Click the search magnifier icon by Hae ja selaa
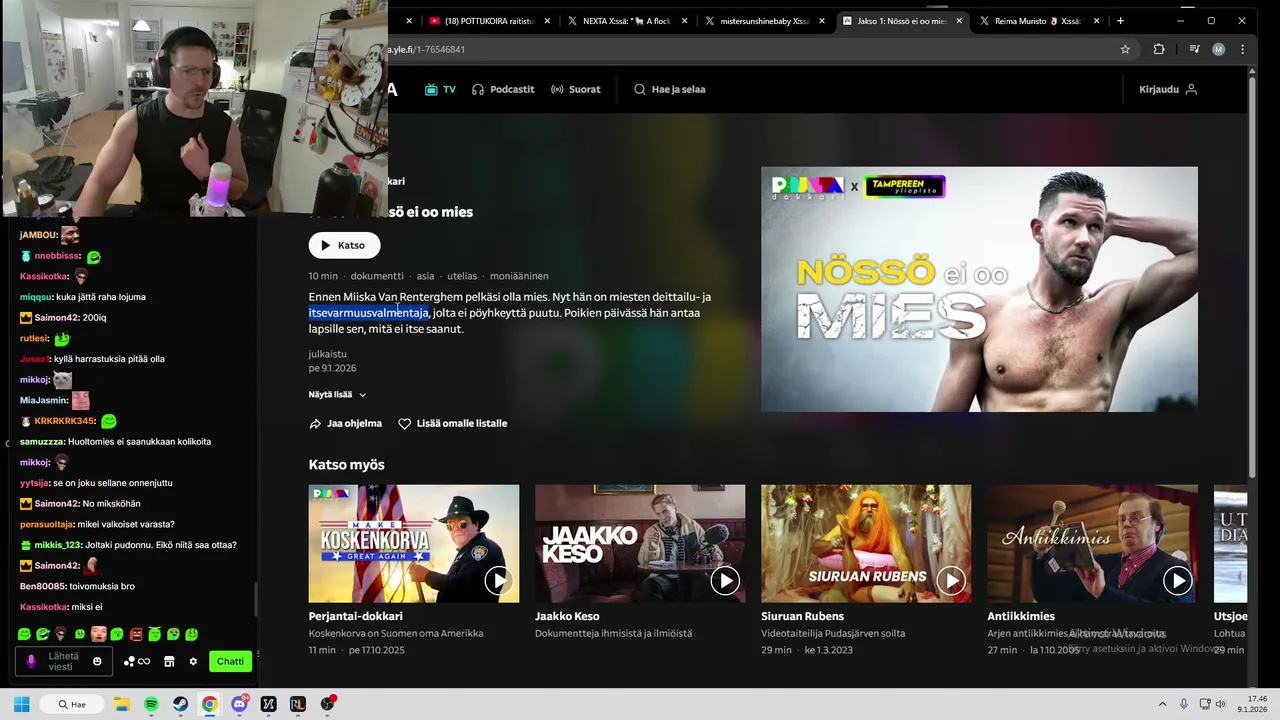This screenshot has height=720, width=1280. (640, 89)
